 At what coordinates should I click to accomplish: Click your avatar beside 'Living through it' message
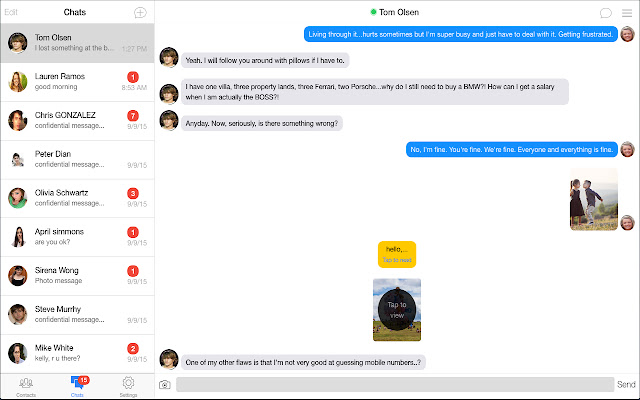click(x=627, y=34)
